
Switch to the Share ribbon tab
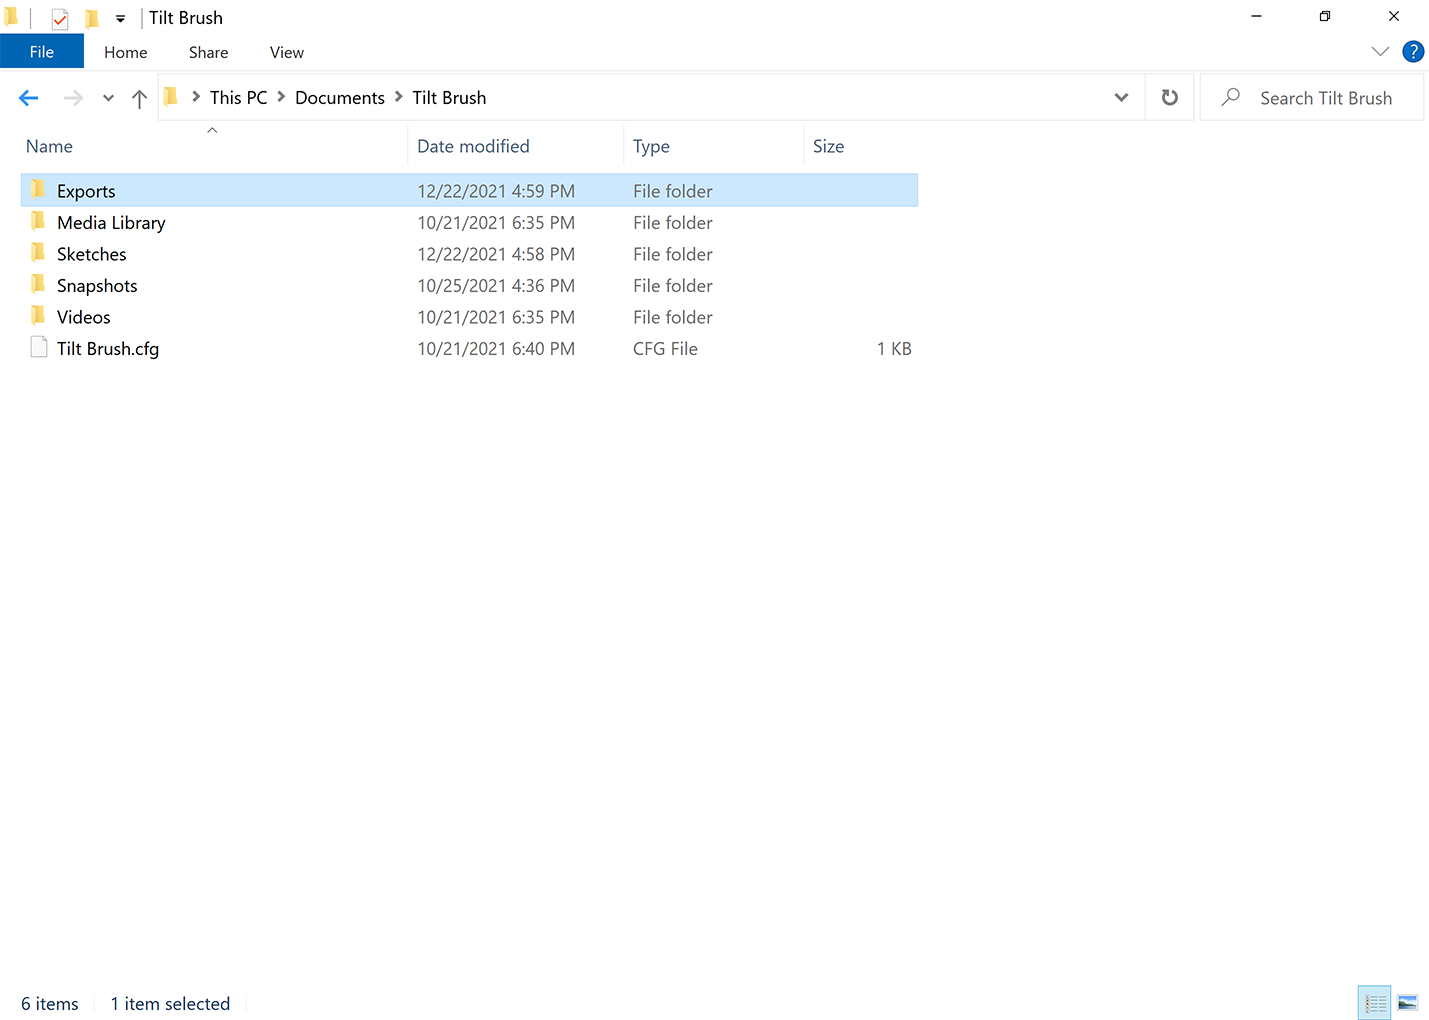pos(208,52)
